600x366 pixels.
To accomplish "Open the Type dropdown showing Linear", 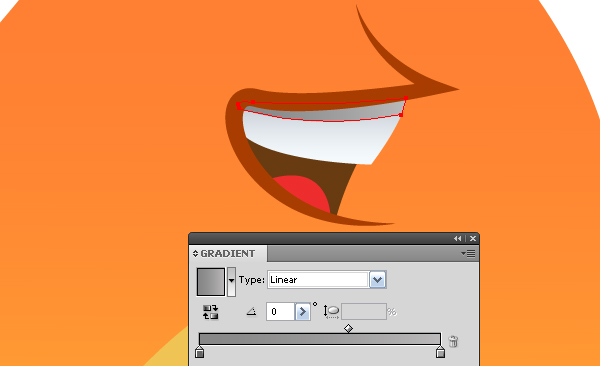I will [x=326, y=280].
